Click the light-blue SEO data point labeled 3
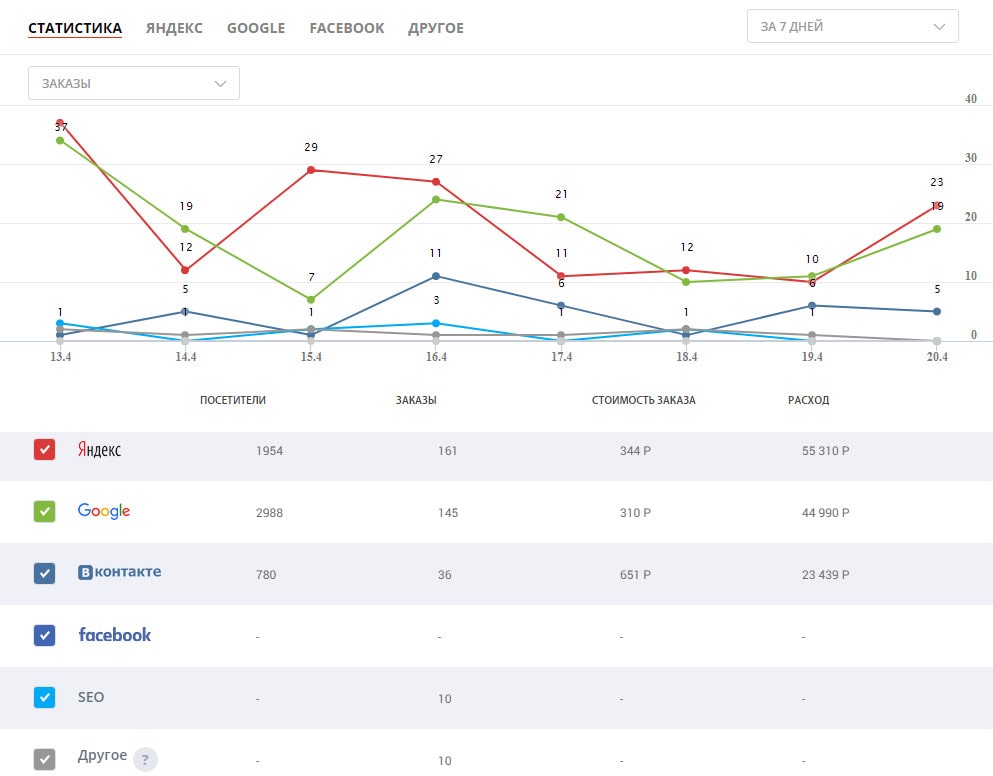The image size is (993, 776). (436, 324)
